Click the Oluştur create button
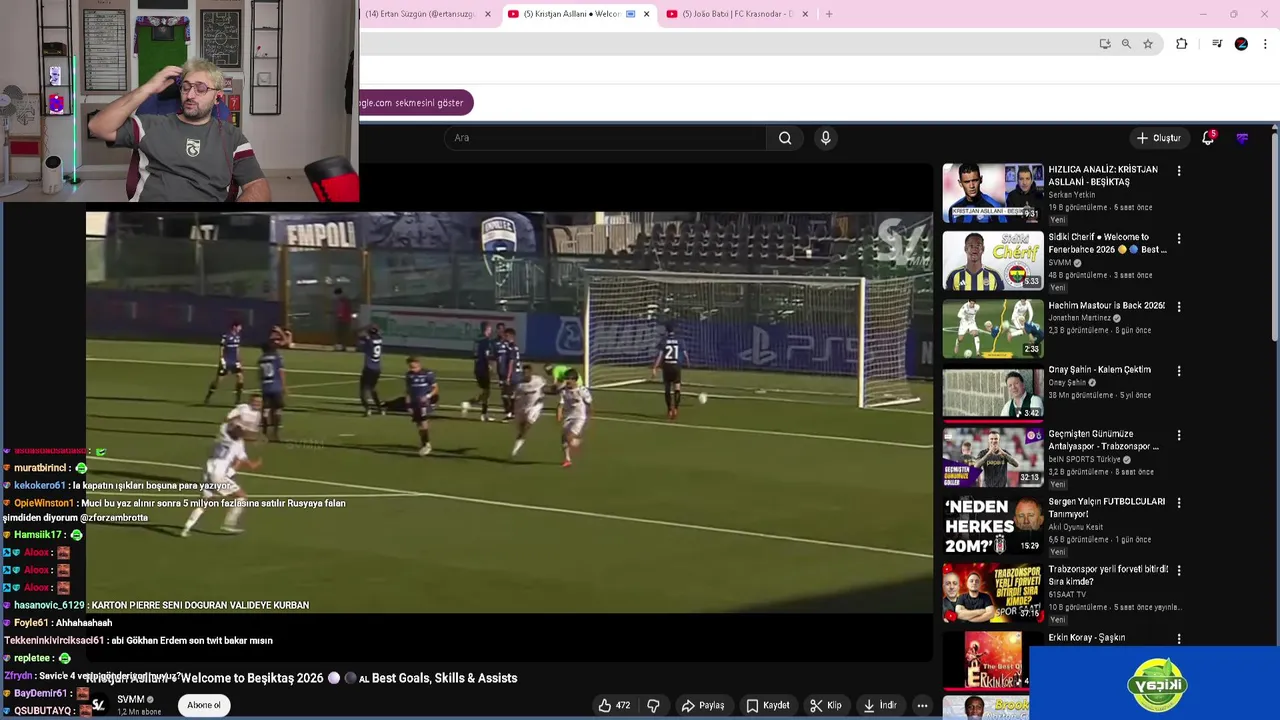The width and height of the screenshot is (1280, 720). (1159, 138)
